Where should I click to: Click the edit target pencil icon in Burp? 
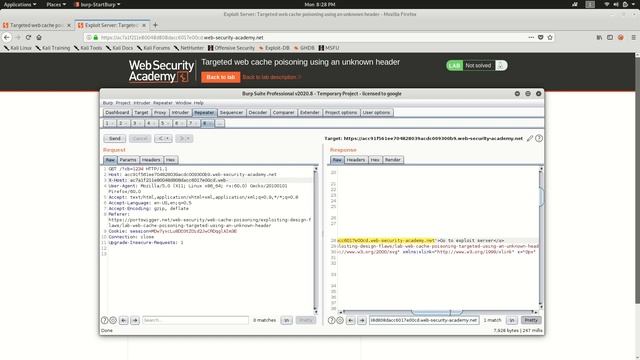click(530, 138)
